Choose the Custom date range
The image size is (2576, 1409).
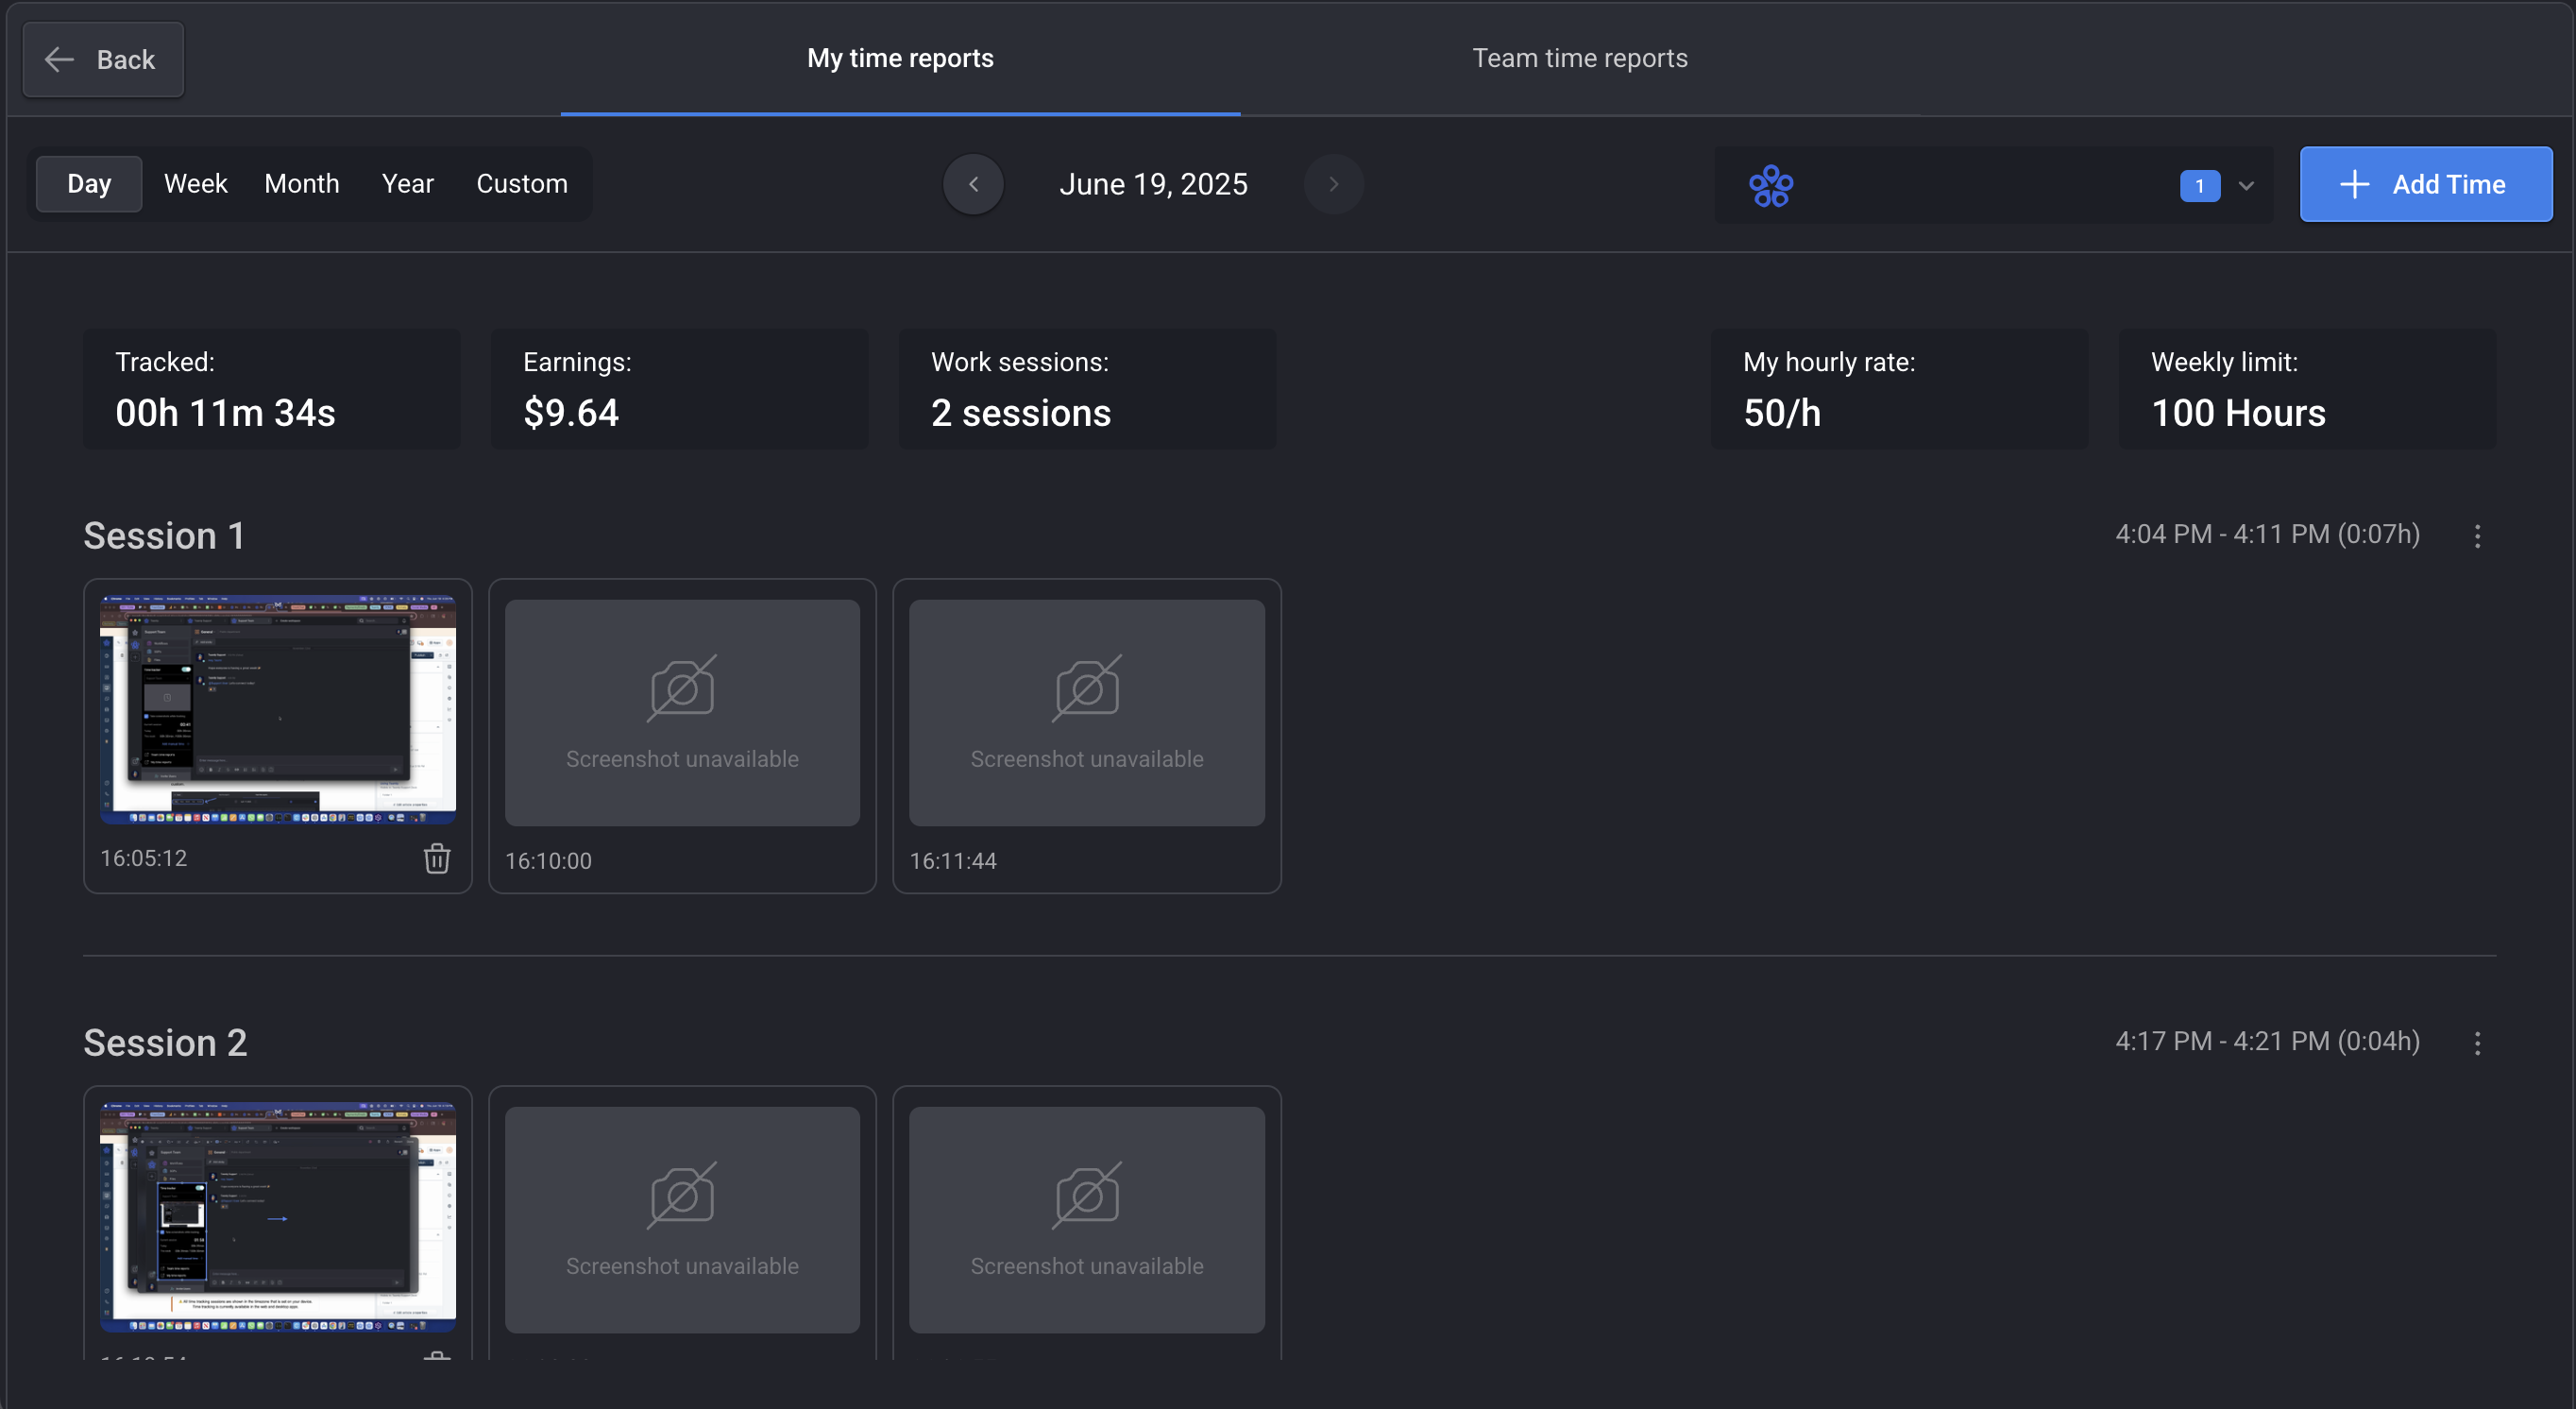pos(521,184)
